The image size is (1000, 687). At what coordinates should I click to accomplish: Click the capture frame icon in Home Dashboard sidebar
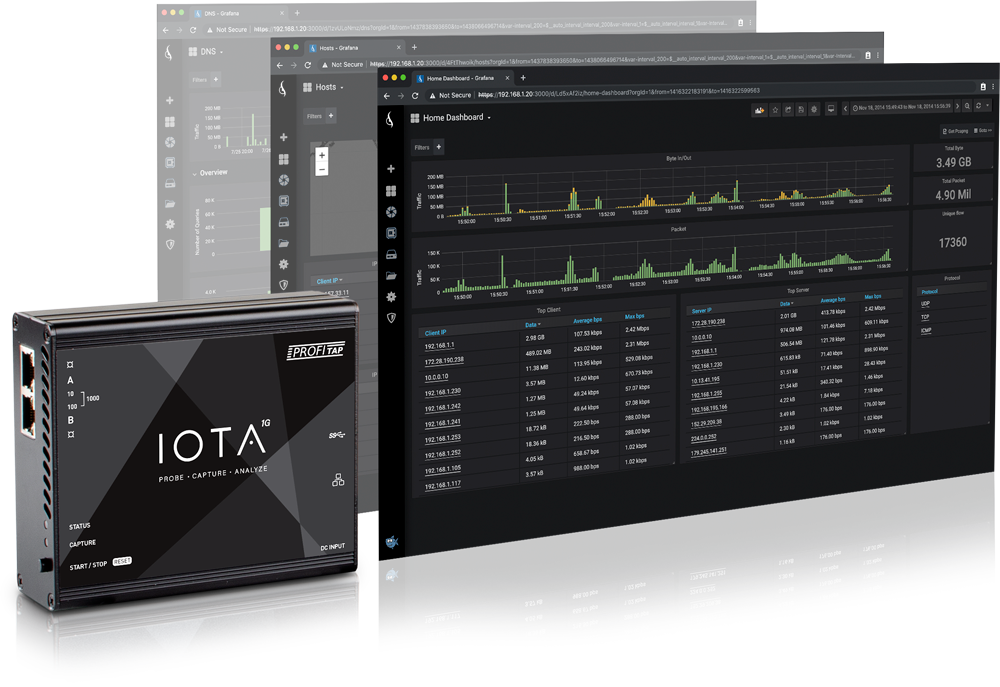click(391, 233)
